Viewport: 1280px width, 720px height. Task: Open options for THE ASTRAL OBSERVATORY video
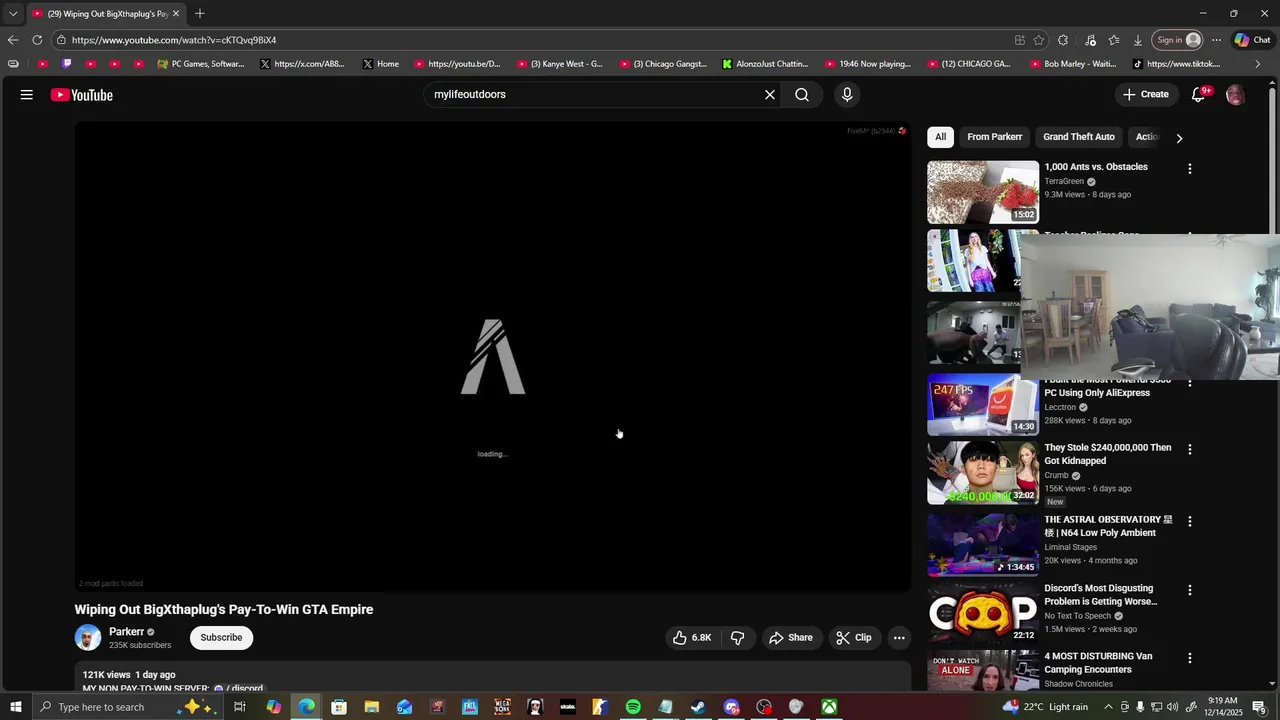(1190, 522)
